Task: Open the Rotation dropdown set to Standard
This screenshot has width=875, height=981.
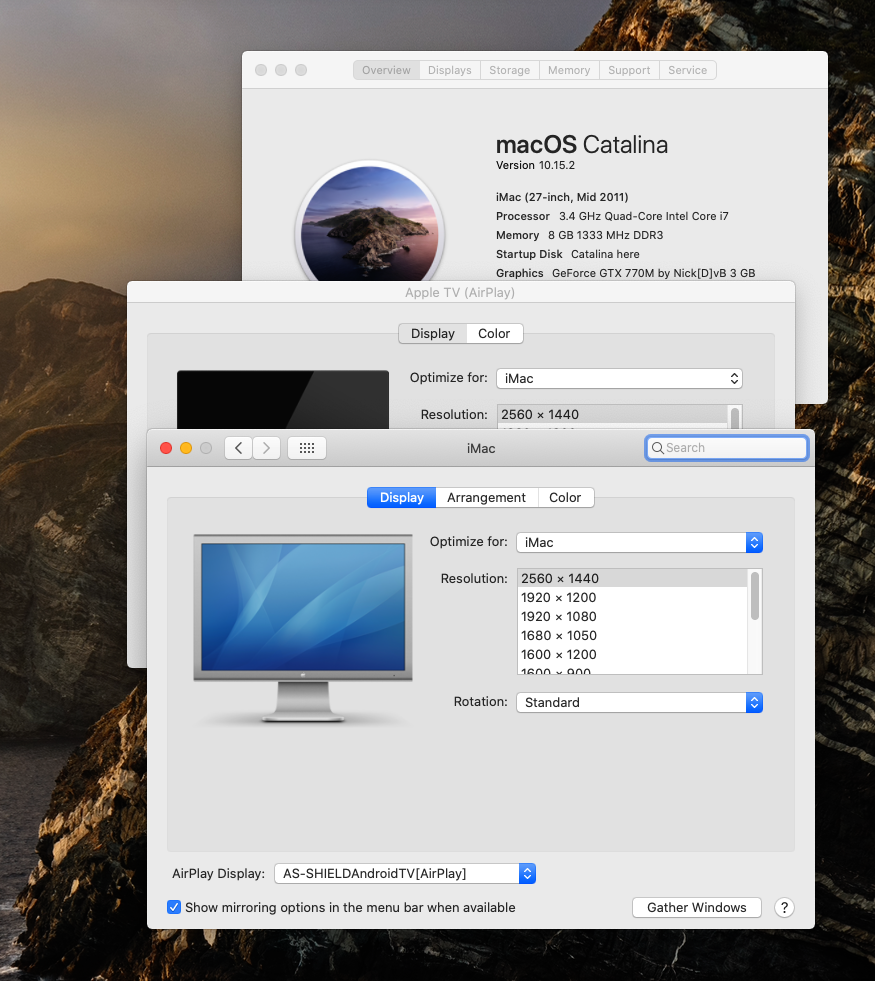Action: tap(639, 703)
